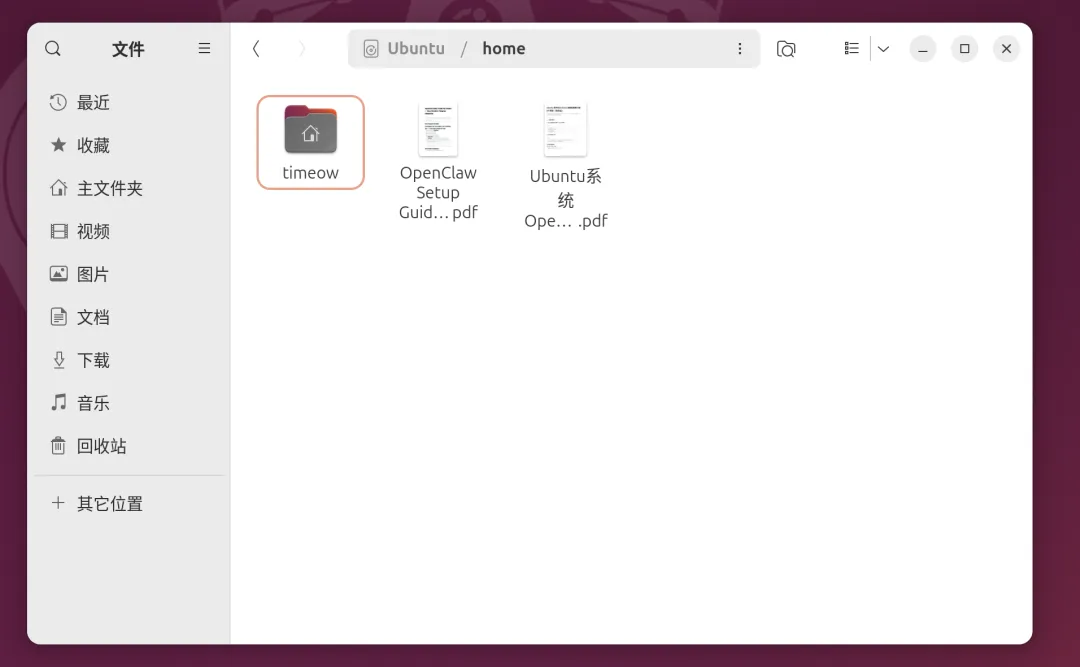Click the plus icon for Other Locations

pyautogui.click(x=59, y=503)
